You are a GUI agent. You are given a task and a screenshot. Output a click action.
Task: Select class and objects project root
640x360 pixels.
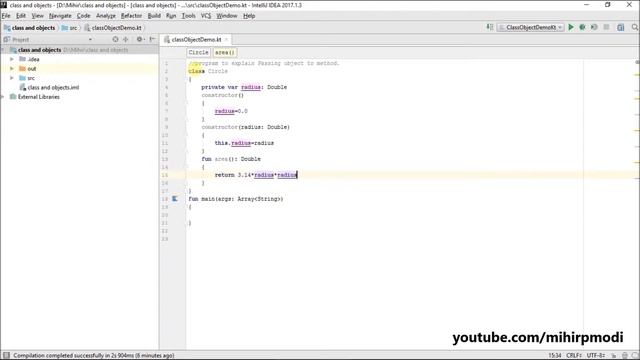point(39,50)
